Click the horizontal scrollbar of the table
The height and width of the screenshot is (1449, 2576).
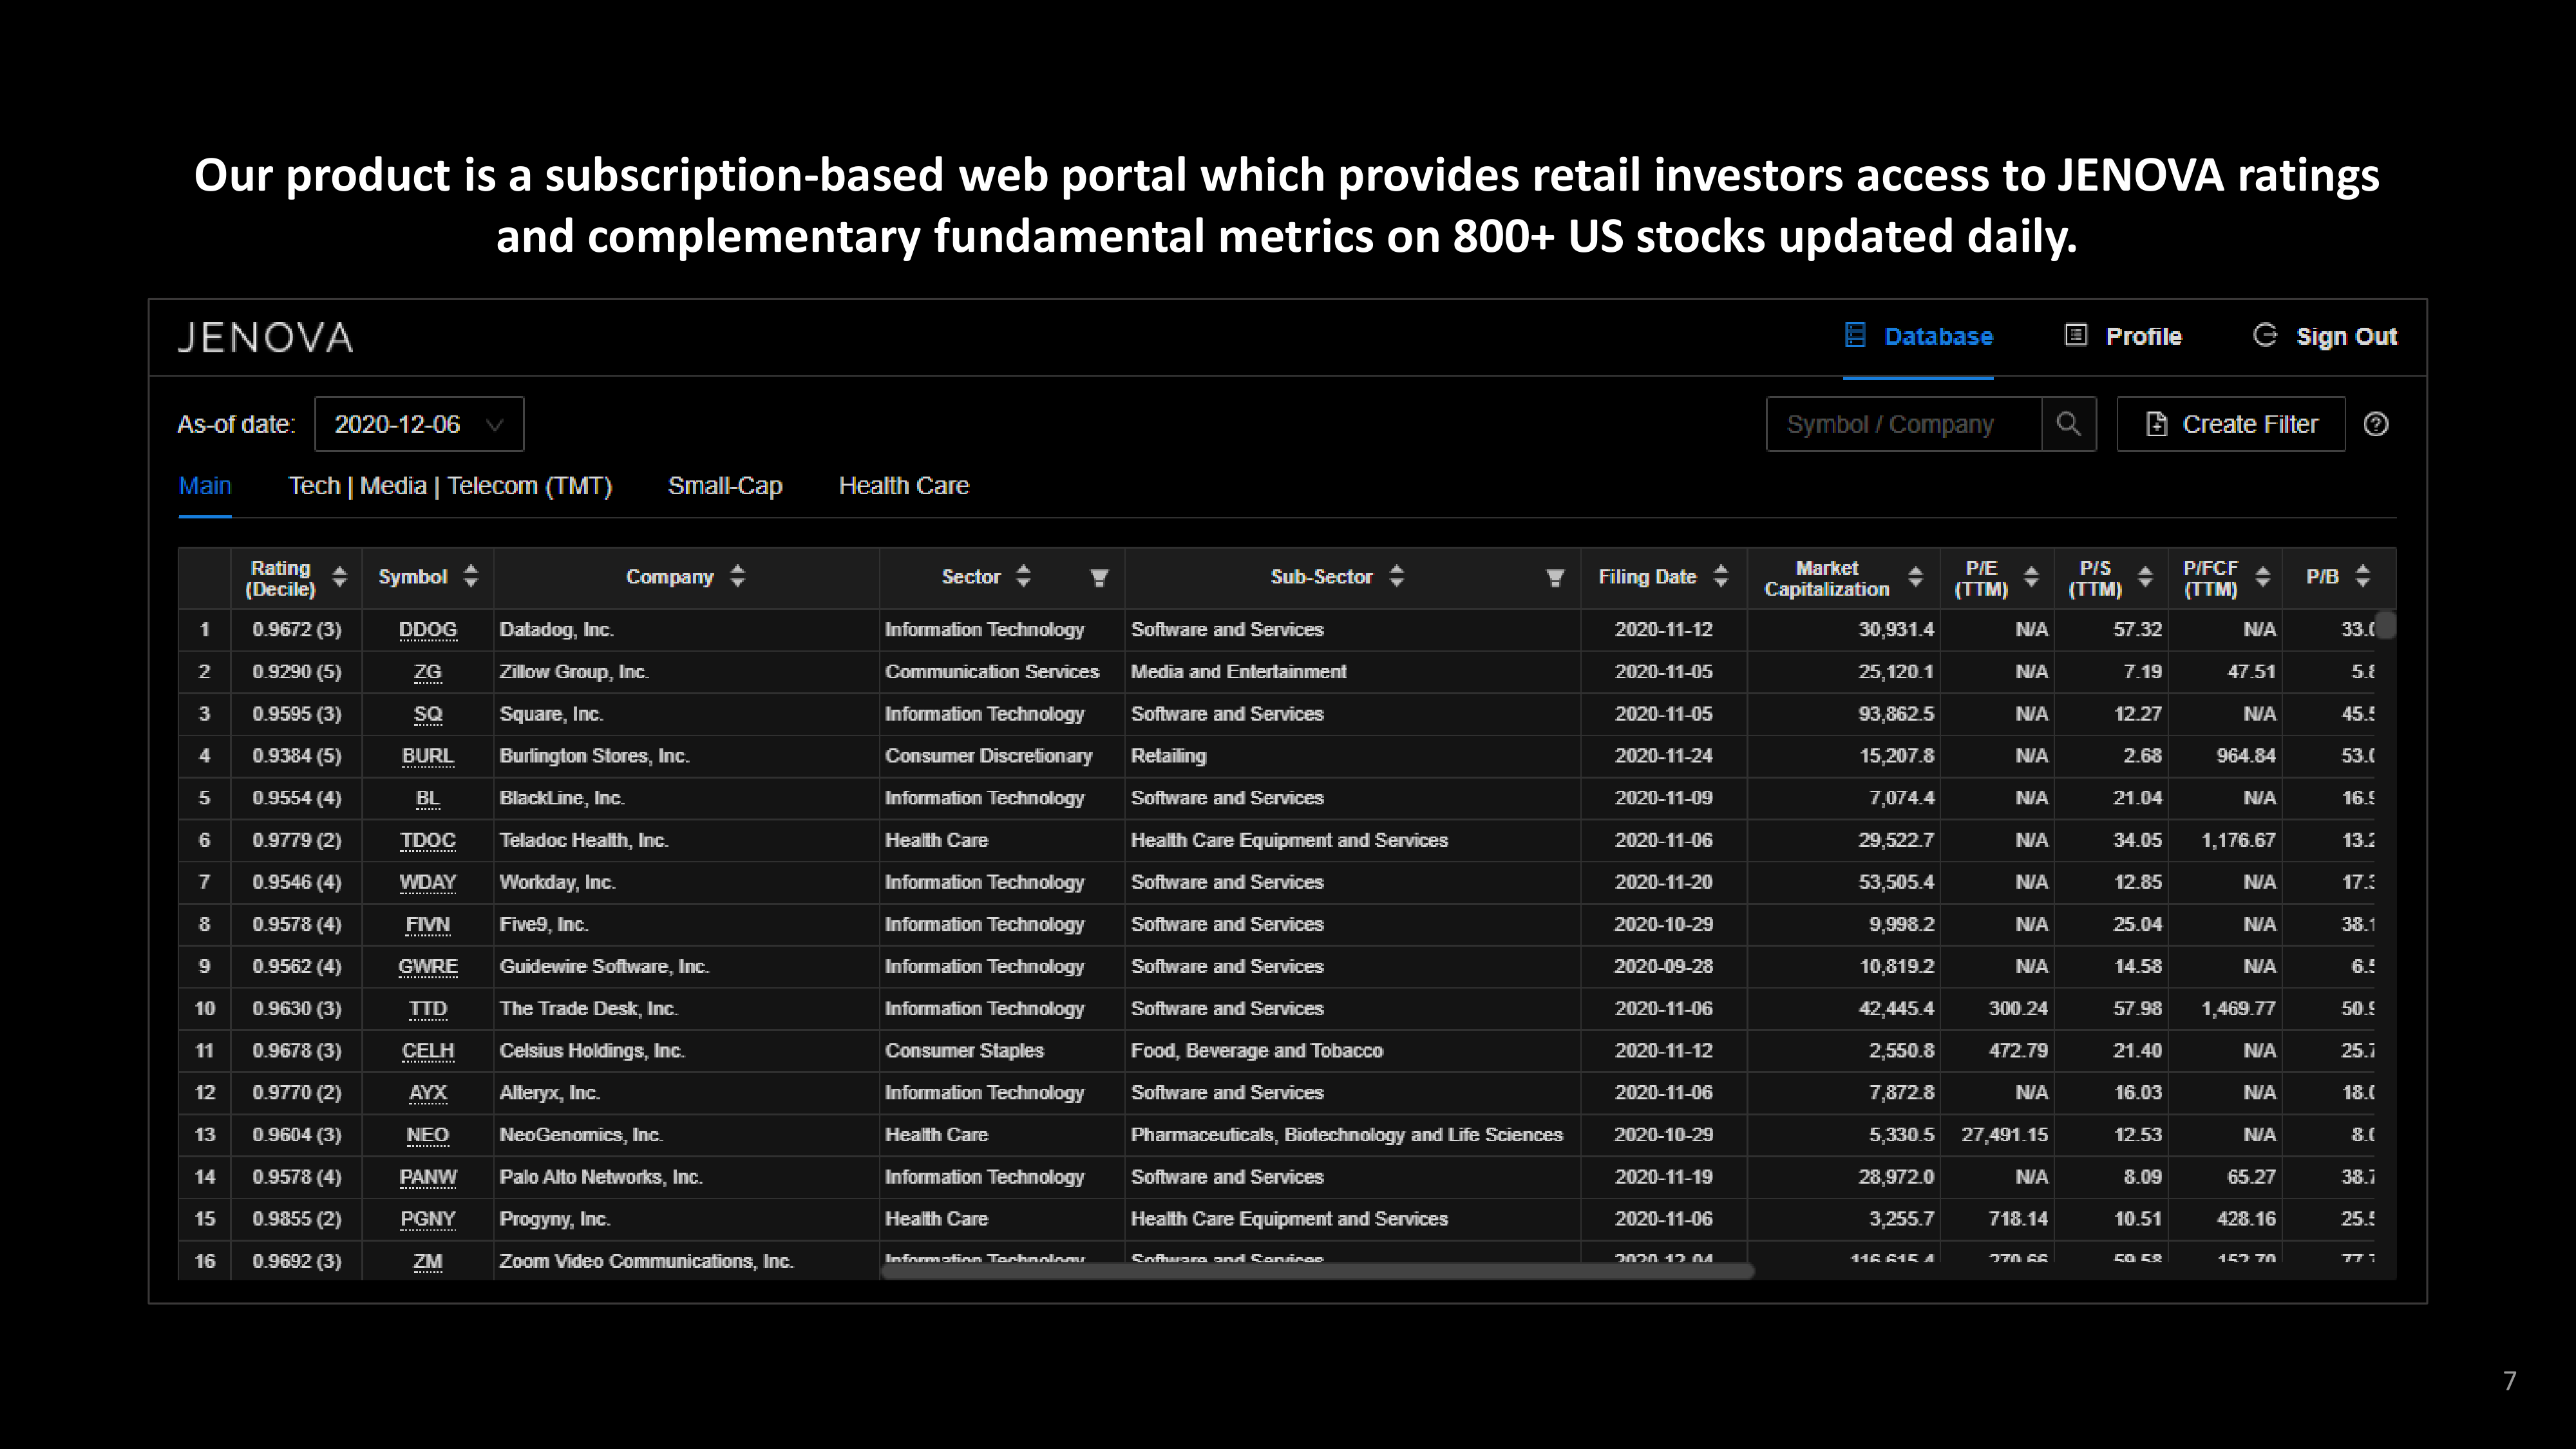point(1317,1271)
